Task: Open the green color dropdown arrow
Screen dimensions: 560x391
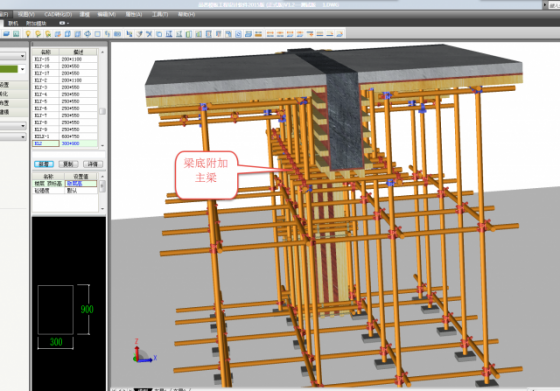Action: click(x=22, y=69)
